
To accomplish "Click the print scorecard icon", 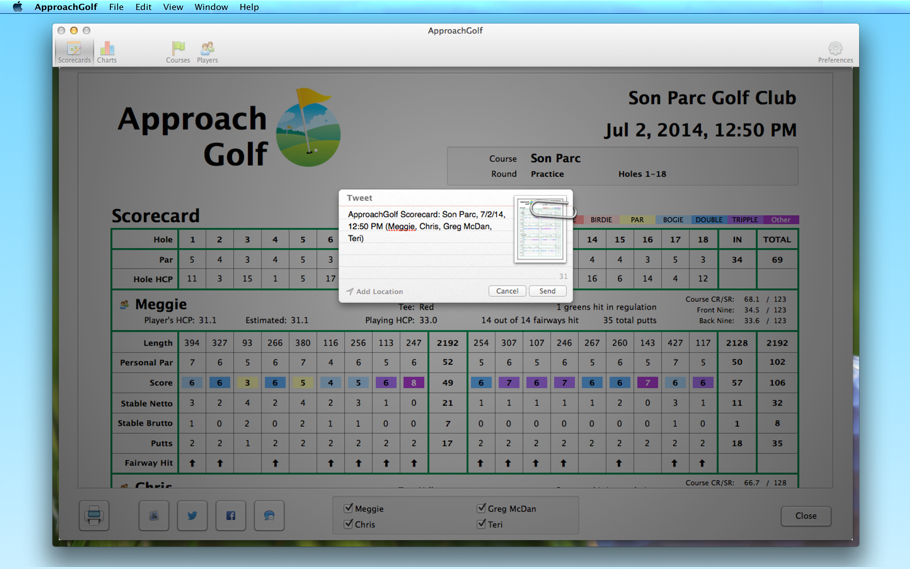I will (x=94, y=516).
